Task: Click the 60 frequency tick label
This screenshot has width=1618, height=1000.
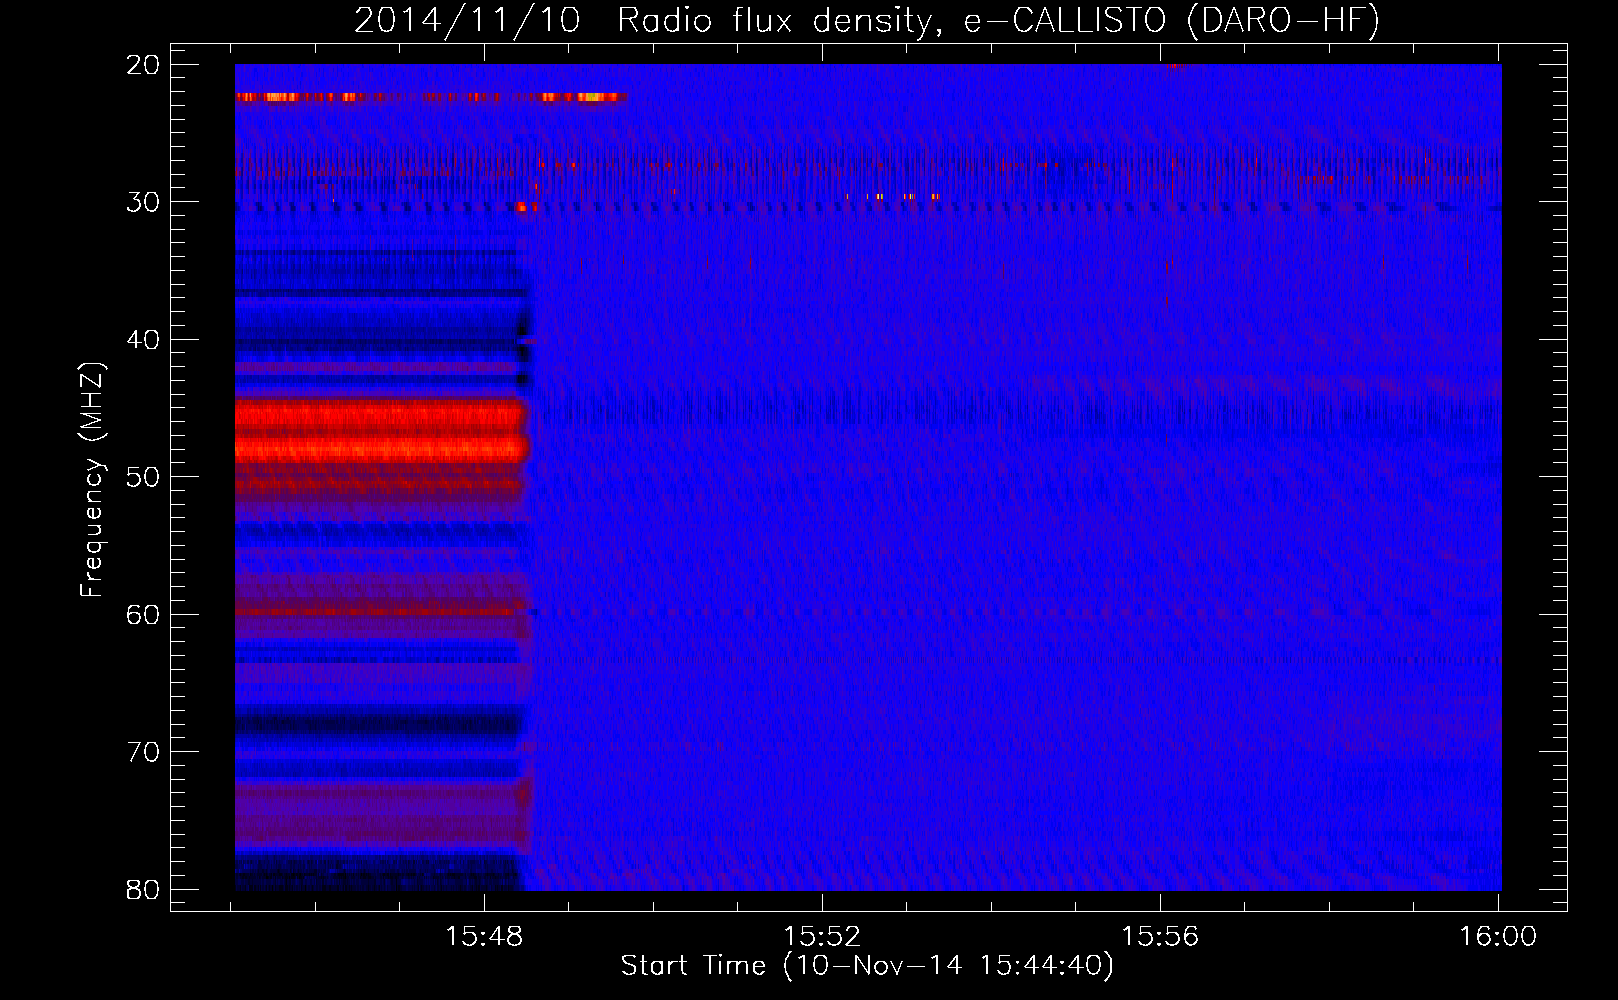Action: 143,614
